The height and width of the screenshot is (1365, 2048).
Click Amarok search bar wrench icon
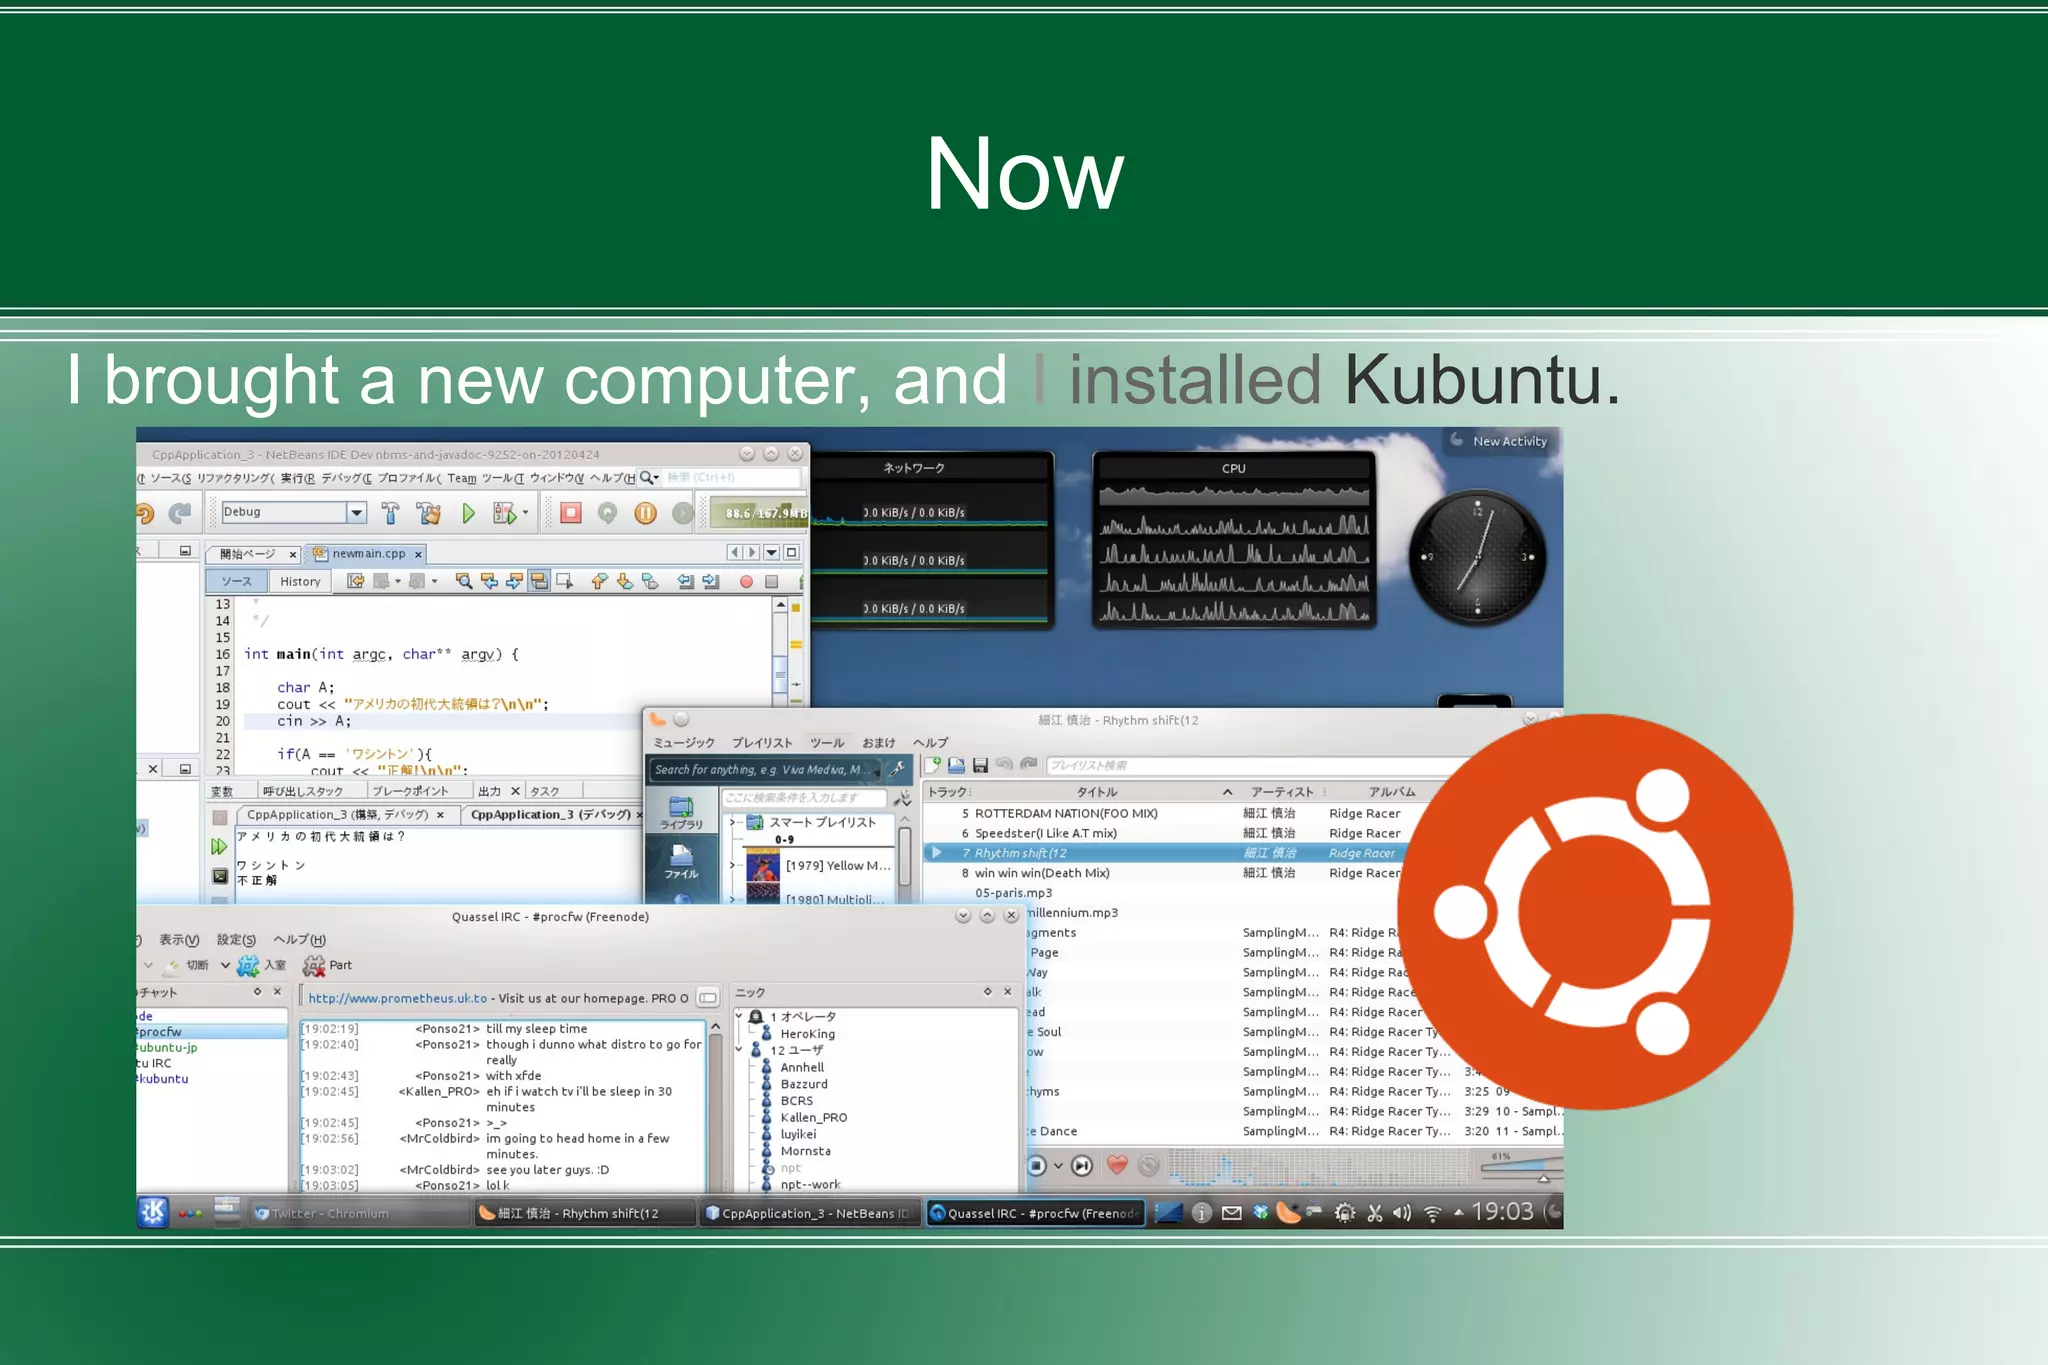pyautogui.click(x=897, y=769)
